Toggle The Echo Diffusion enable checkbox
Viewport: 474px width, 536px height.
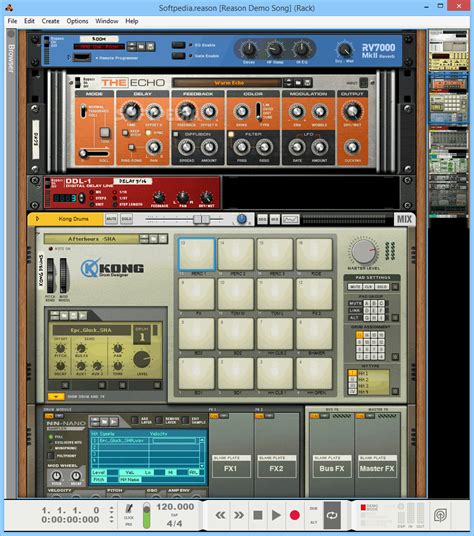(176, 134)
